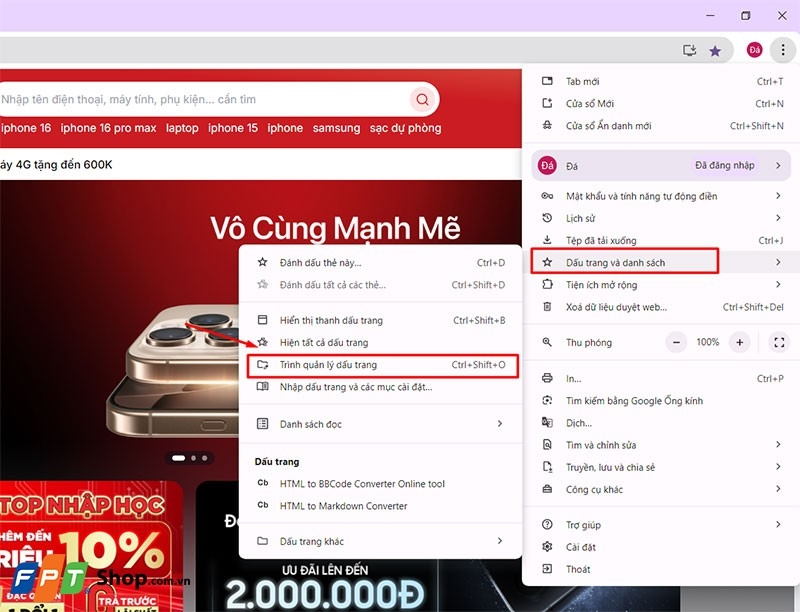Open bookmark HTML to BBCode Converter Online tool
The image size is (800, 612).
[x=381, y=483]
